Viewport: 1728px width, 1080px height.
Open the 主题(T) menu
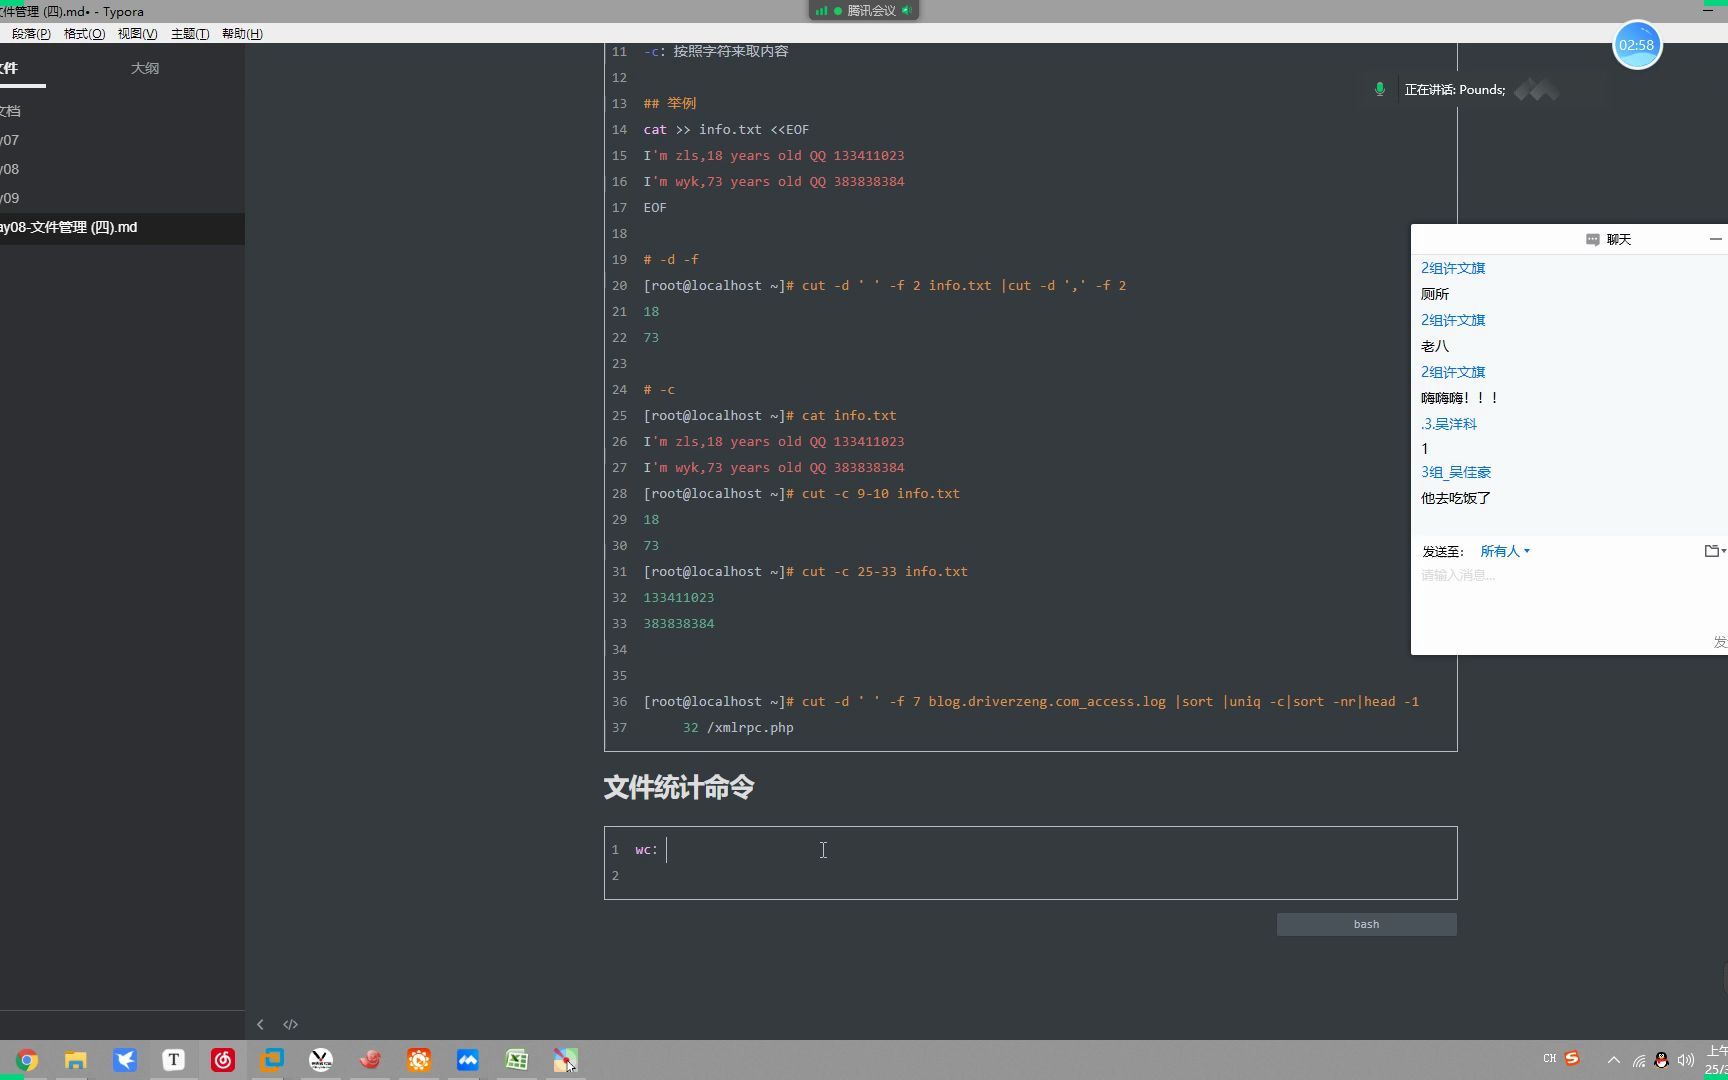[x=190, y=34]
